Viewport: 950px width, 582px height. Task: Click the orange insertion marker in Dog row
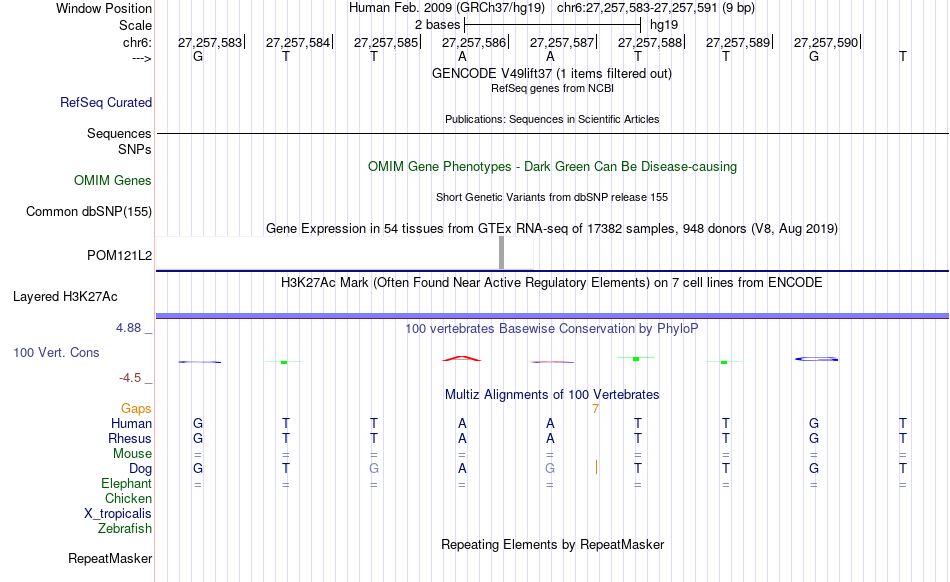click(596, 467)
